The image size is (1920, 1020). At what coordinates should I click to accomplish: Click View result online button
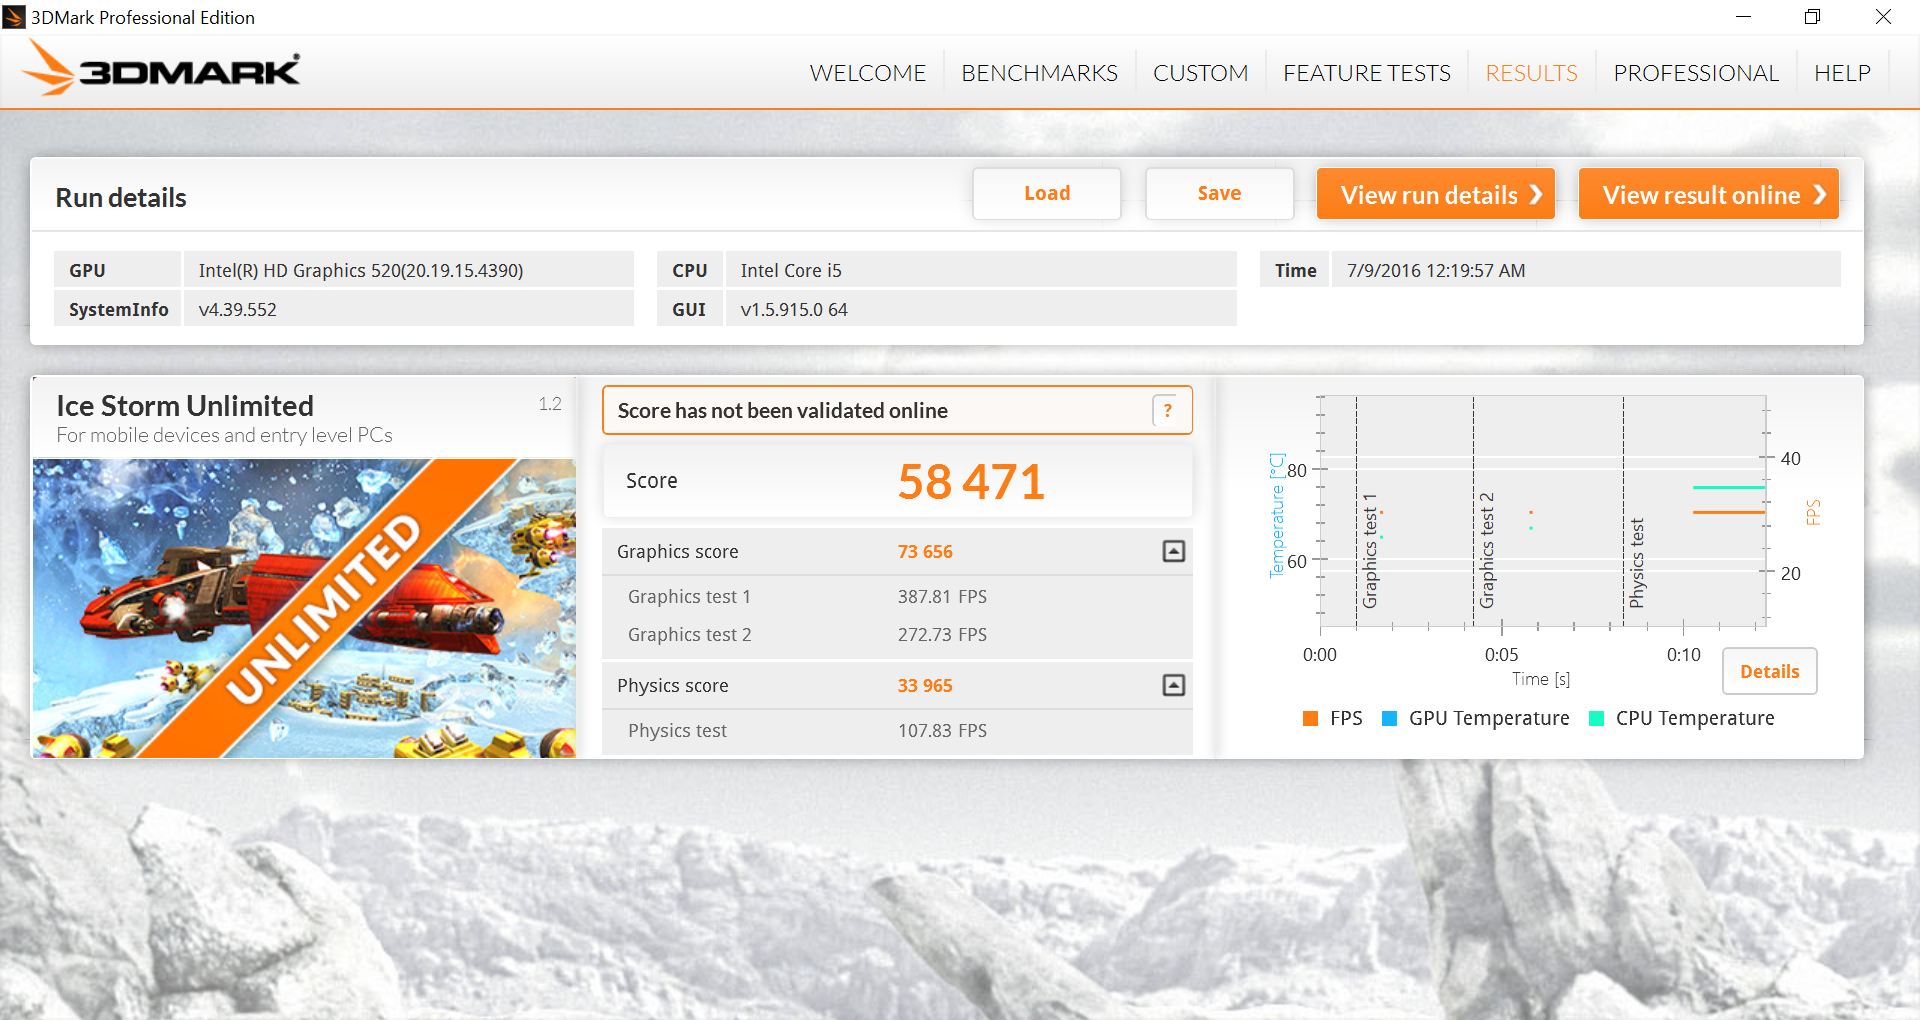1708,194
